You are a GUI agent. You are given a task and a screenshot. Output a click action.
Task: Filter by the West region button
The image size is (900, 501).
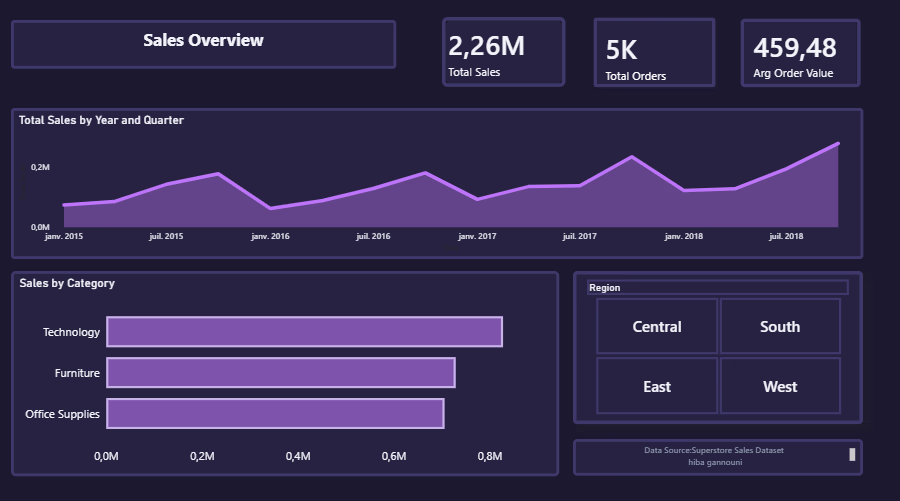[x=780, y=386]
